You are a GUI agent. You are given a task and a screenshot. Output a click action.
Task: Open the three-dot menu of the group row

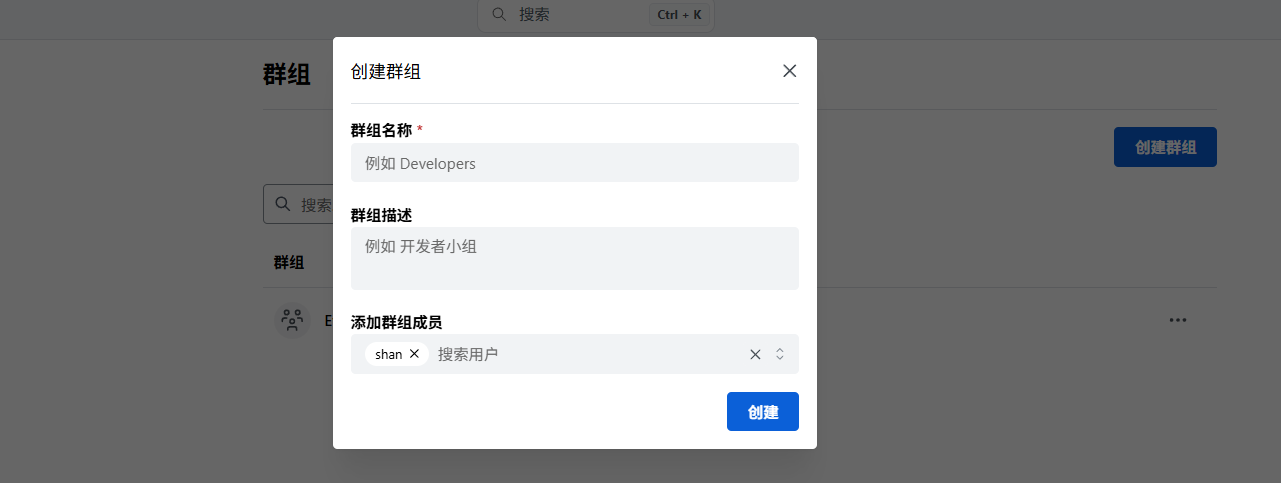click(x=1178, y=320)
